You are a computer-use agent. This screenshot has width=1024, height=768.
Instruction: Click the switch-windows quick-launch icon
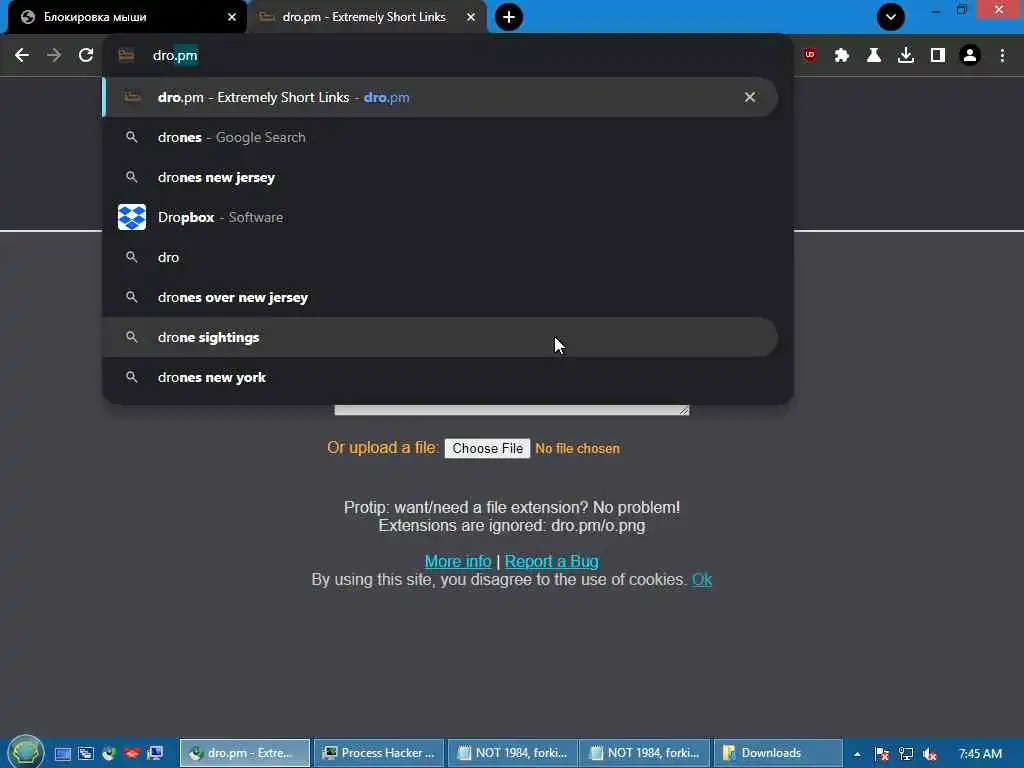pos(86,754)
